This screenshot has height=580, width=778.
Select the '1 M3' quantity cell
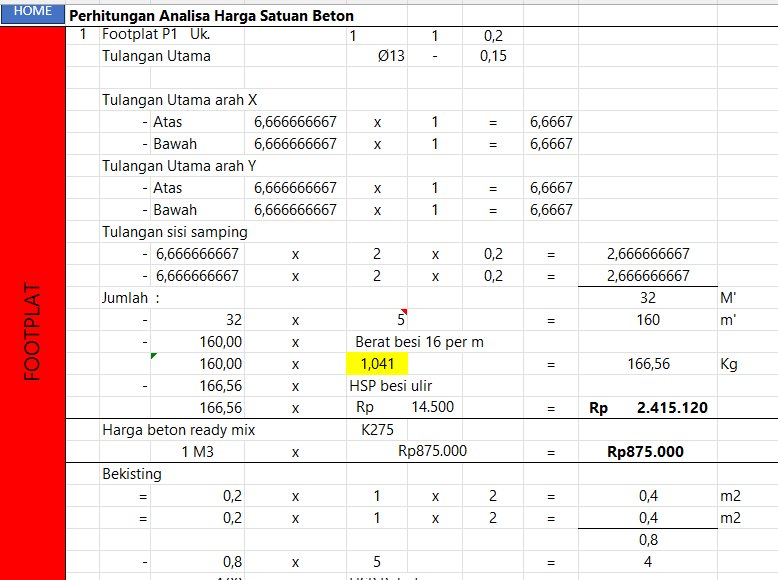(197, 452)
